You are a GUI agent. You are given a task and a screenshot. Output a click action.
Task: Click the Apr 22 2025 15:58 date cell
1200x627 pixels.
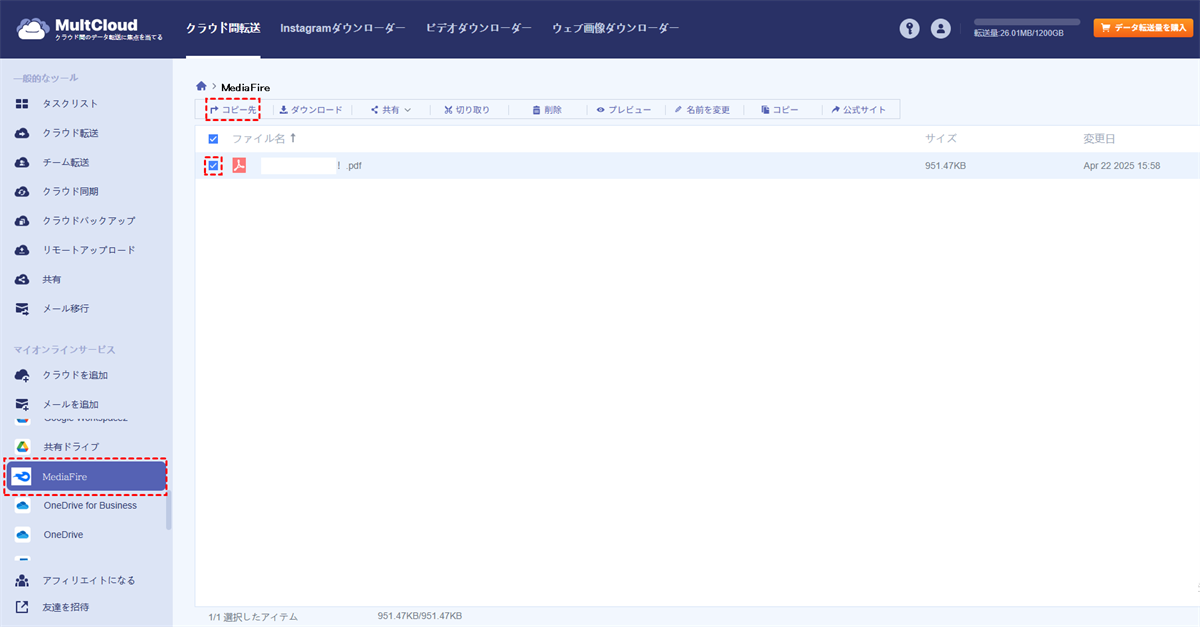click(1122, 166)
